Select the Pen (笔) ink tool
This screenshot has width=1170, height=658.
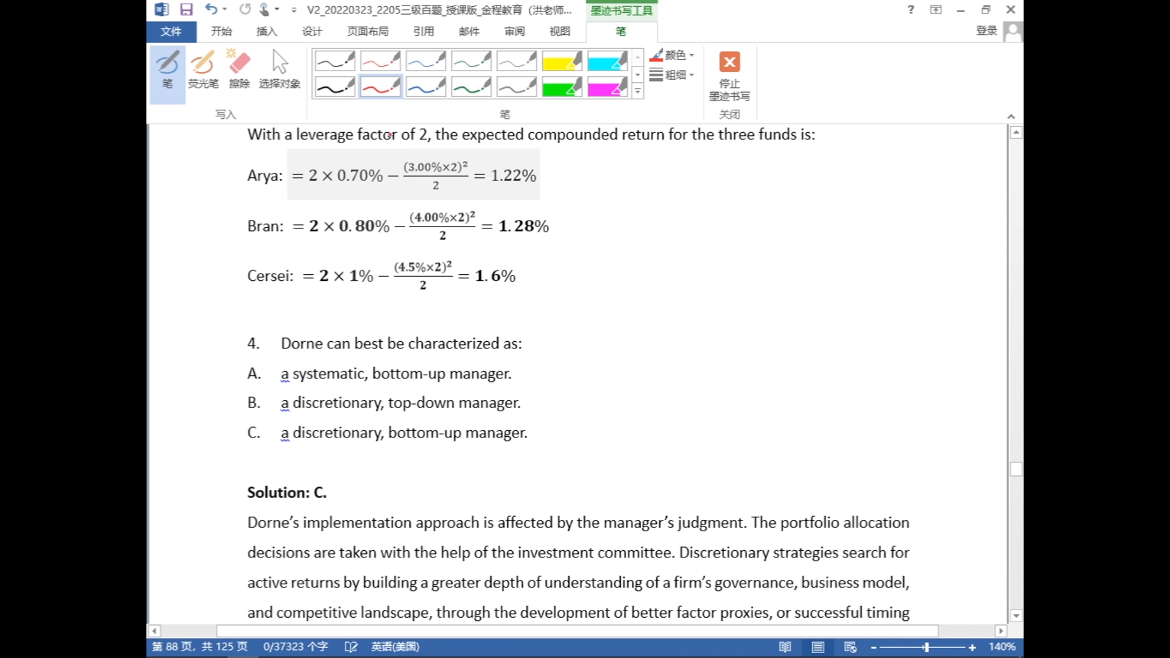[x=167, y=72]
